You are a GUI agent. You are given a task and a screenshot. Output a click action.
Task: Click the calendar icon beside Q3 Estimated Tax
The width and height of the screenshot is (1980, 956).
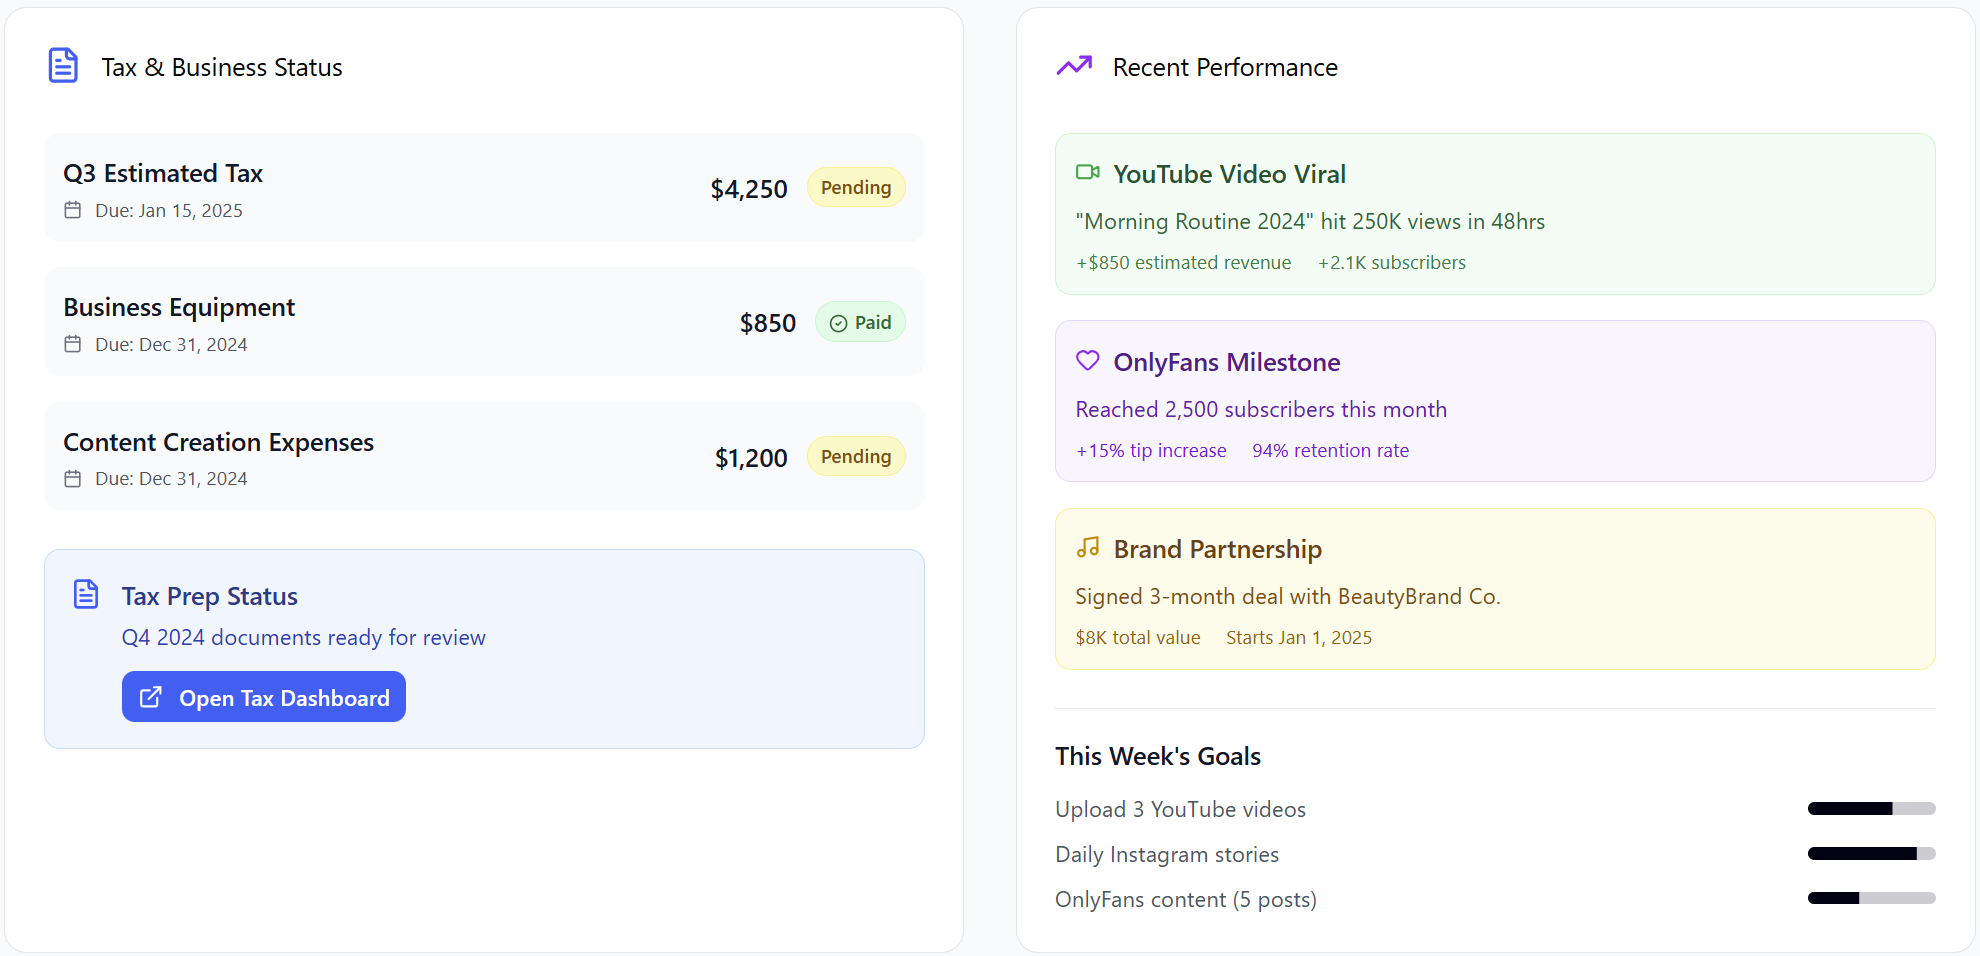[72, 210]
